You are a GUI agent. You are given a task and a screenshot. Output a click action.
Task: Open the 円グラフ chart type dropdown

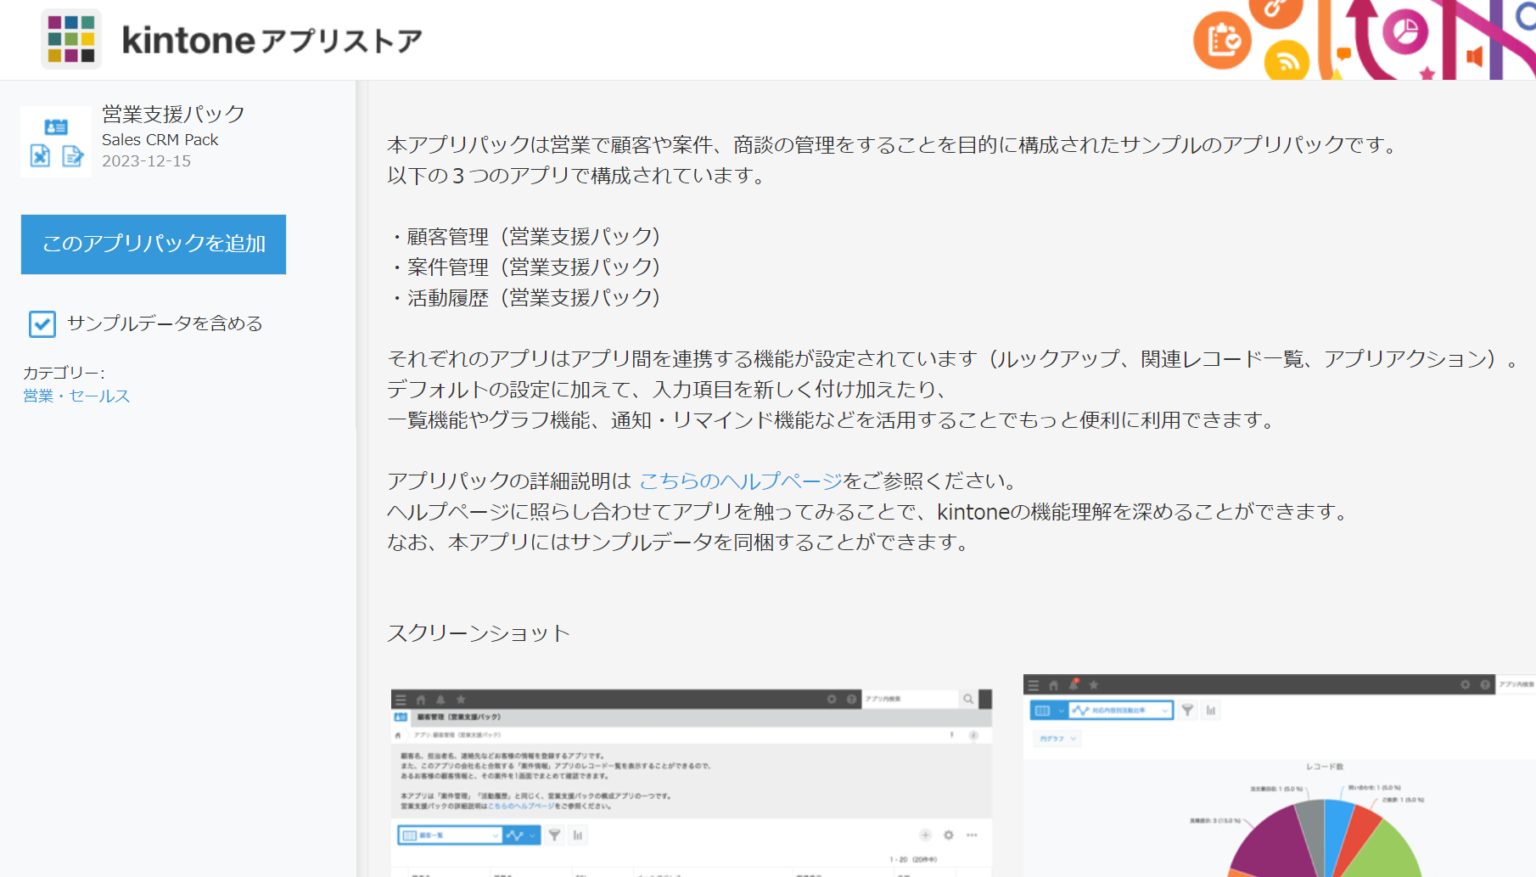[1057, 739]
